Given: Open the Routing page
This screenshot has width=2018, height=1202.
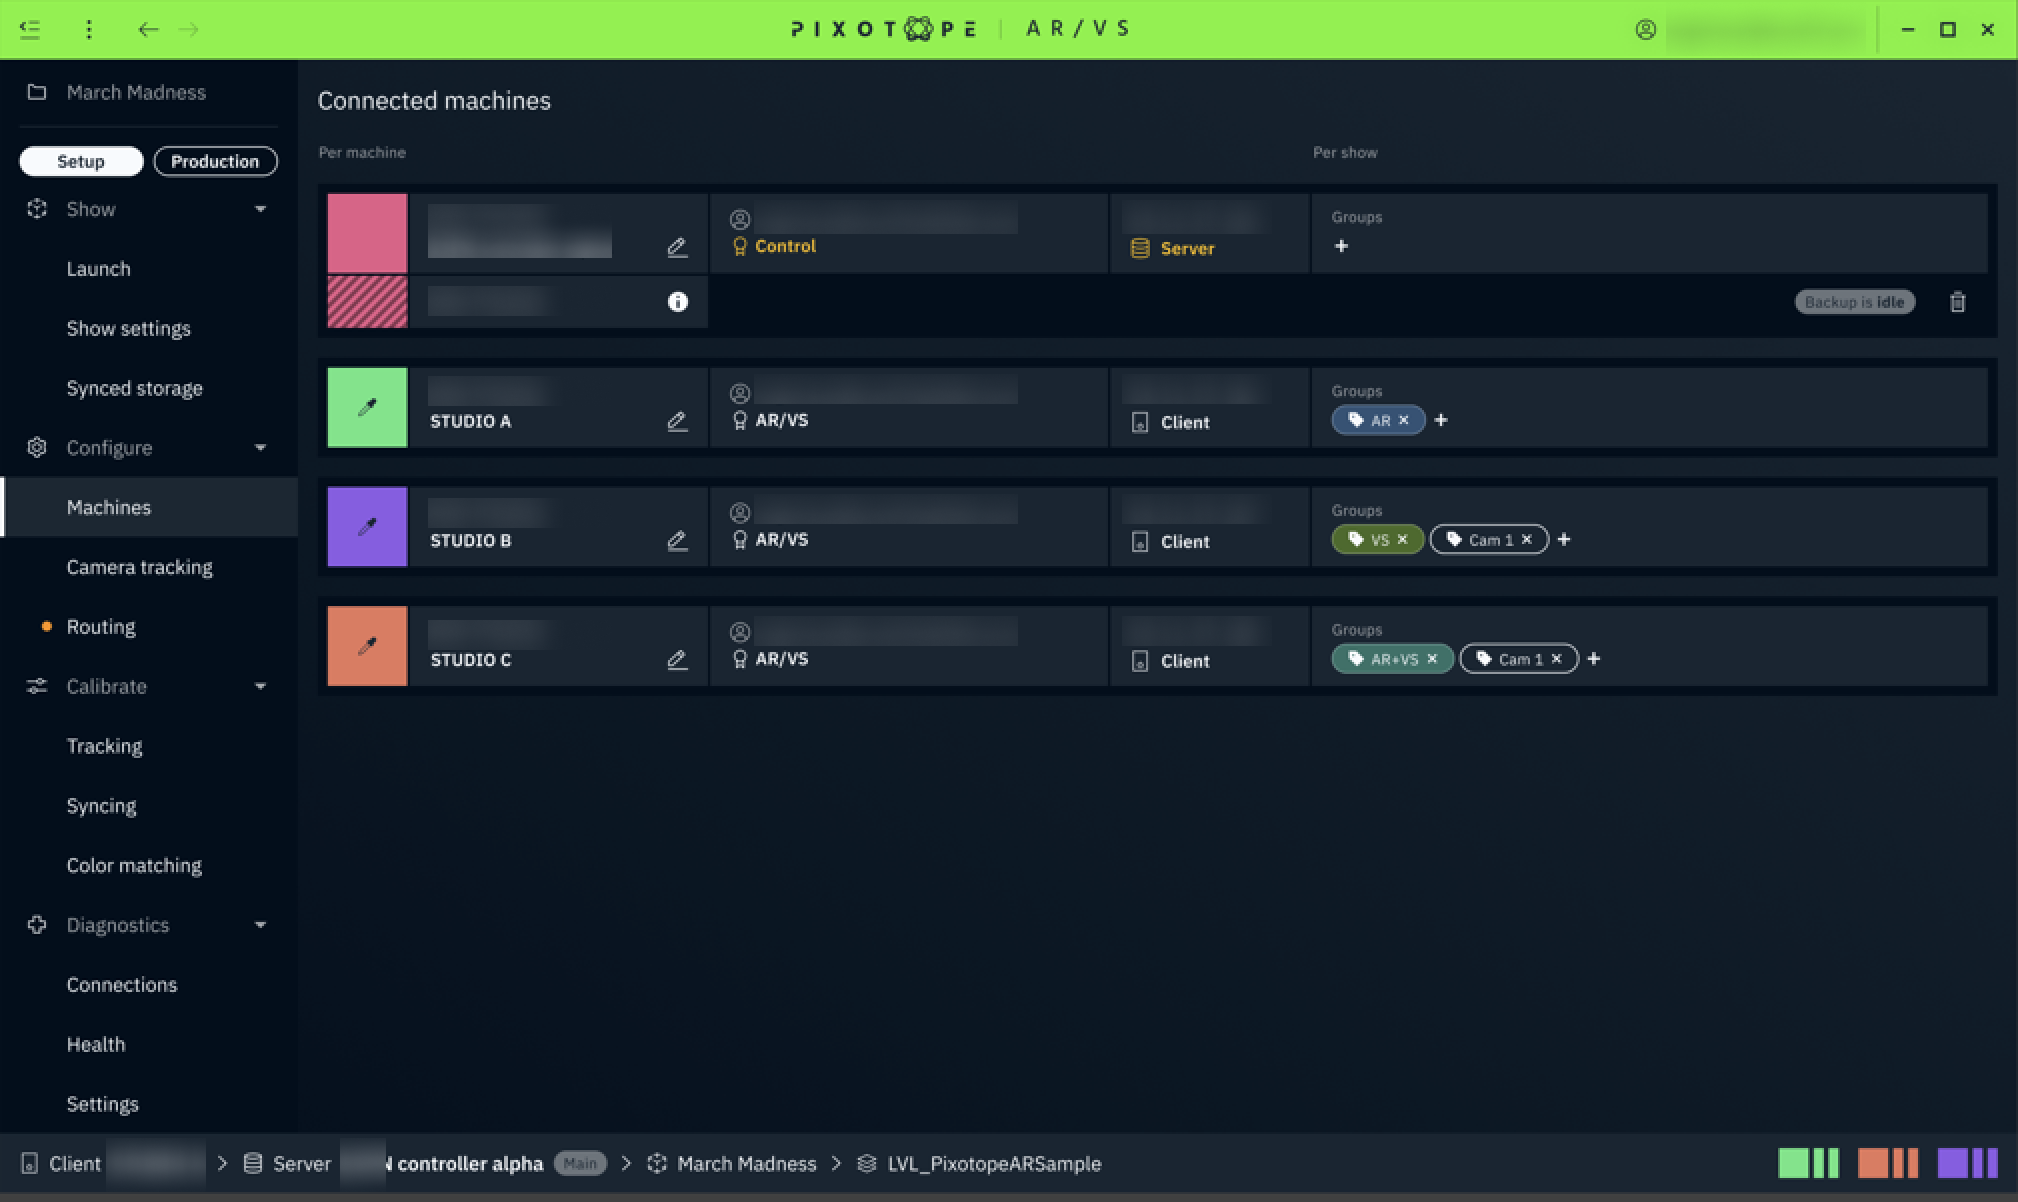Looking at the screenshot, I should pyautogui.click(x=101, y=627).
